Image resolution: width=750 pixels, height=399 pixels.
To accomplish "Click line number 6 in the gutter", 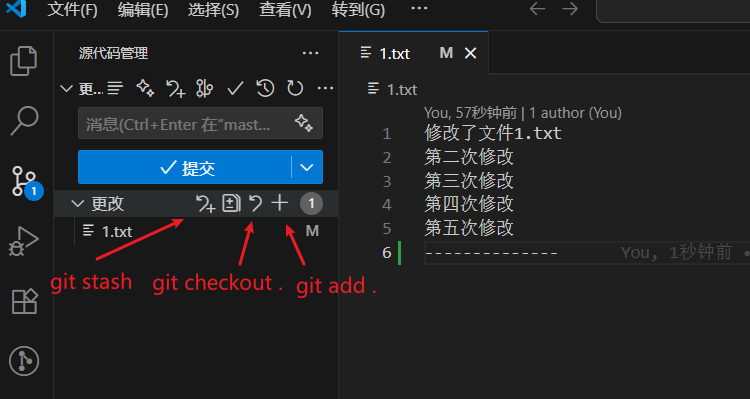I will point(387,253).
